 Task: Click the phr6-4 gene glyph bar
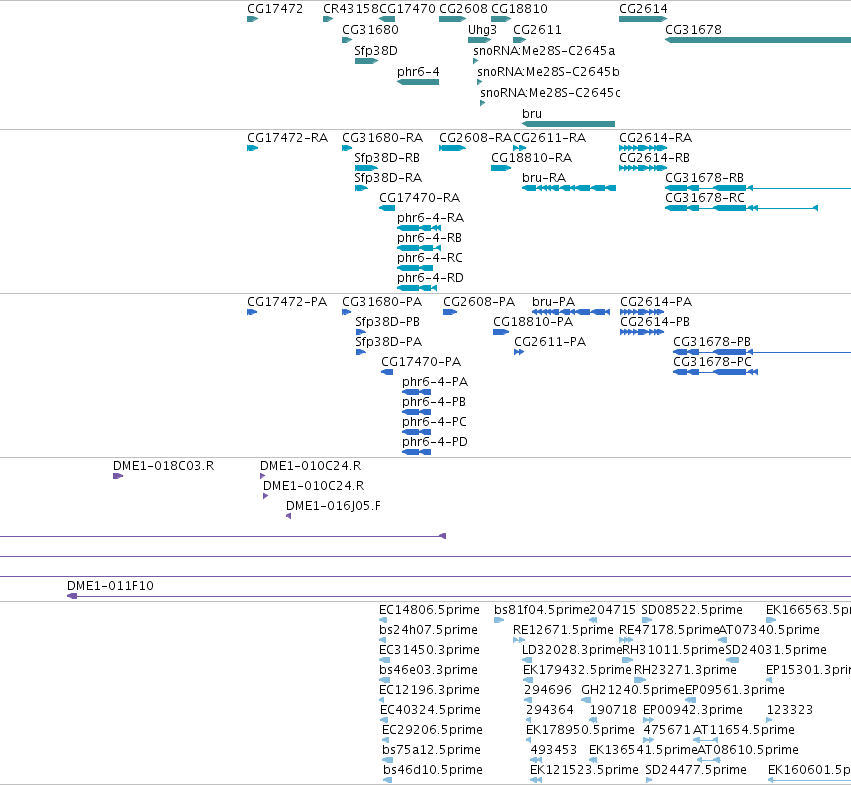pyautogui.click(x=418, y=82)
